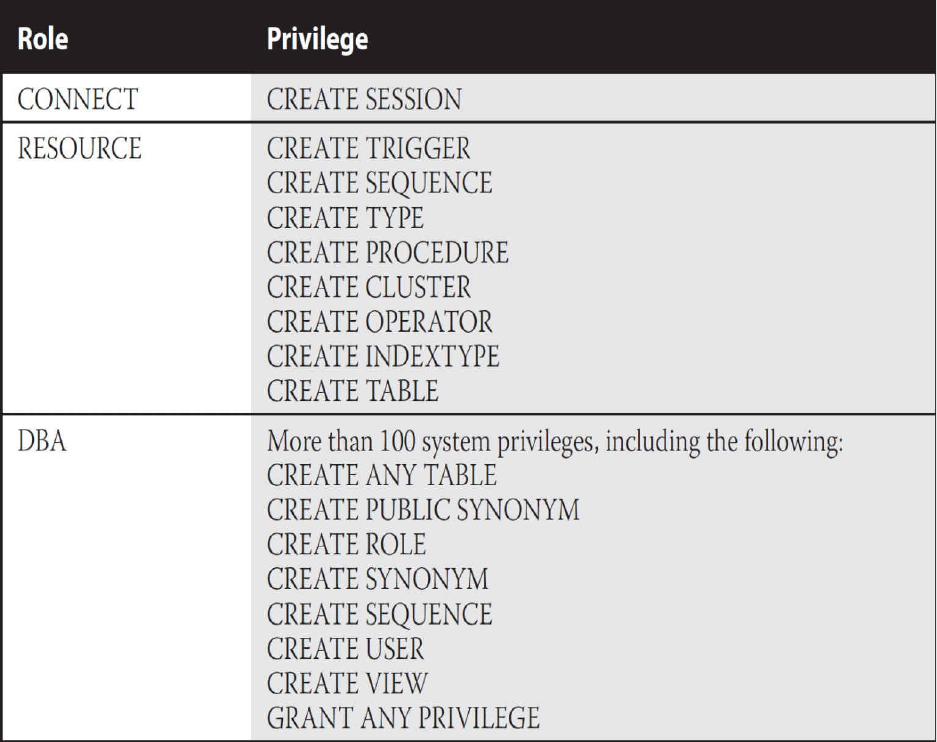Click the Privilege column header
The image size is (937, 742).
pos(317,40)
